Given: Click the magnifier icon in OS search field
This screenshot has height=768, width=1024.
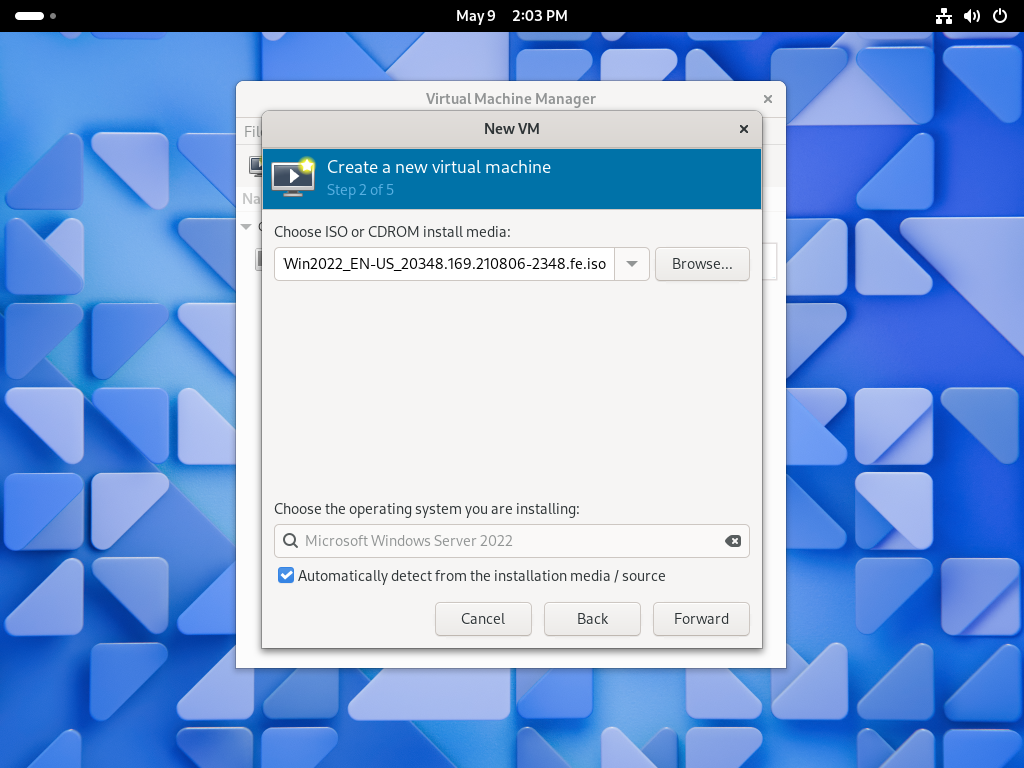Looking at the screenshot, I should click(x=290, y=541).
